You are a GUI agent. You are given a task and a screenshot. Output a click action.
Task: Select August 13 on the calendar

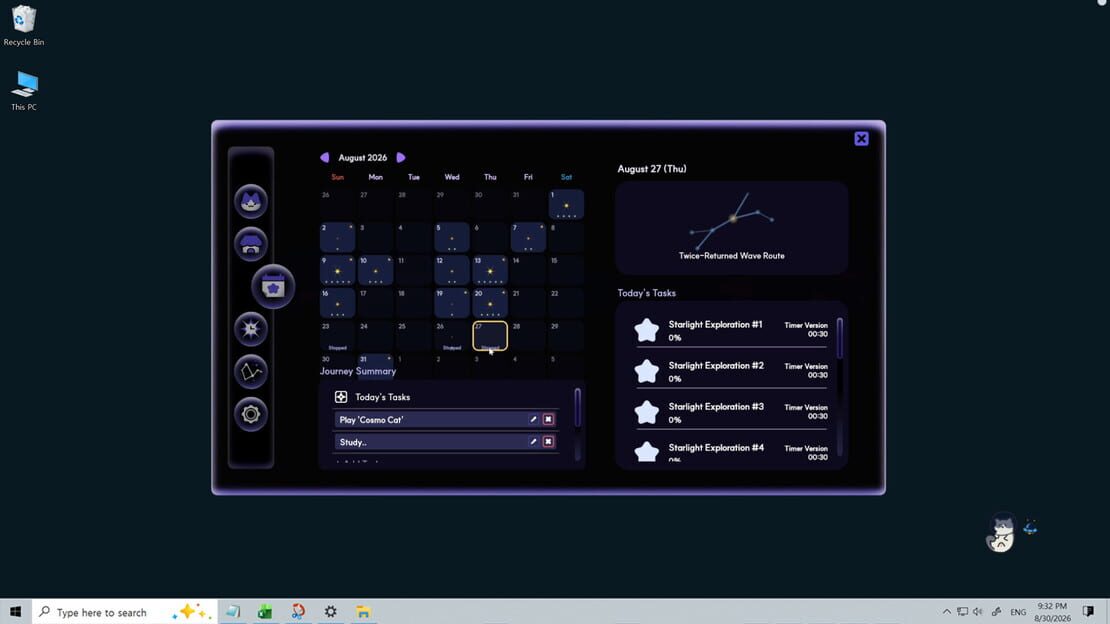pyautogui.click(x=490, y=270)
